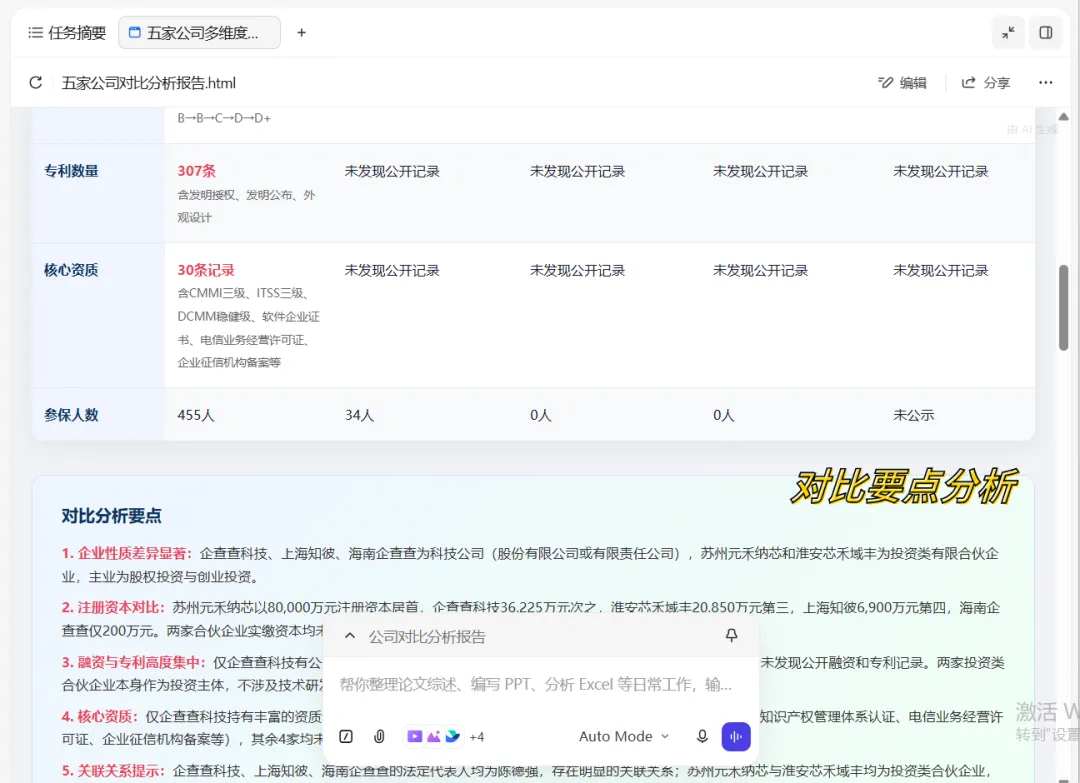Click the 分享 button
This screenshot has width=1080, height=783.
pyautogui.click(x=986, y=83)
